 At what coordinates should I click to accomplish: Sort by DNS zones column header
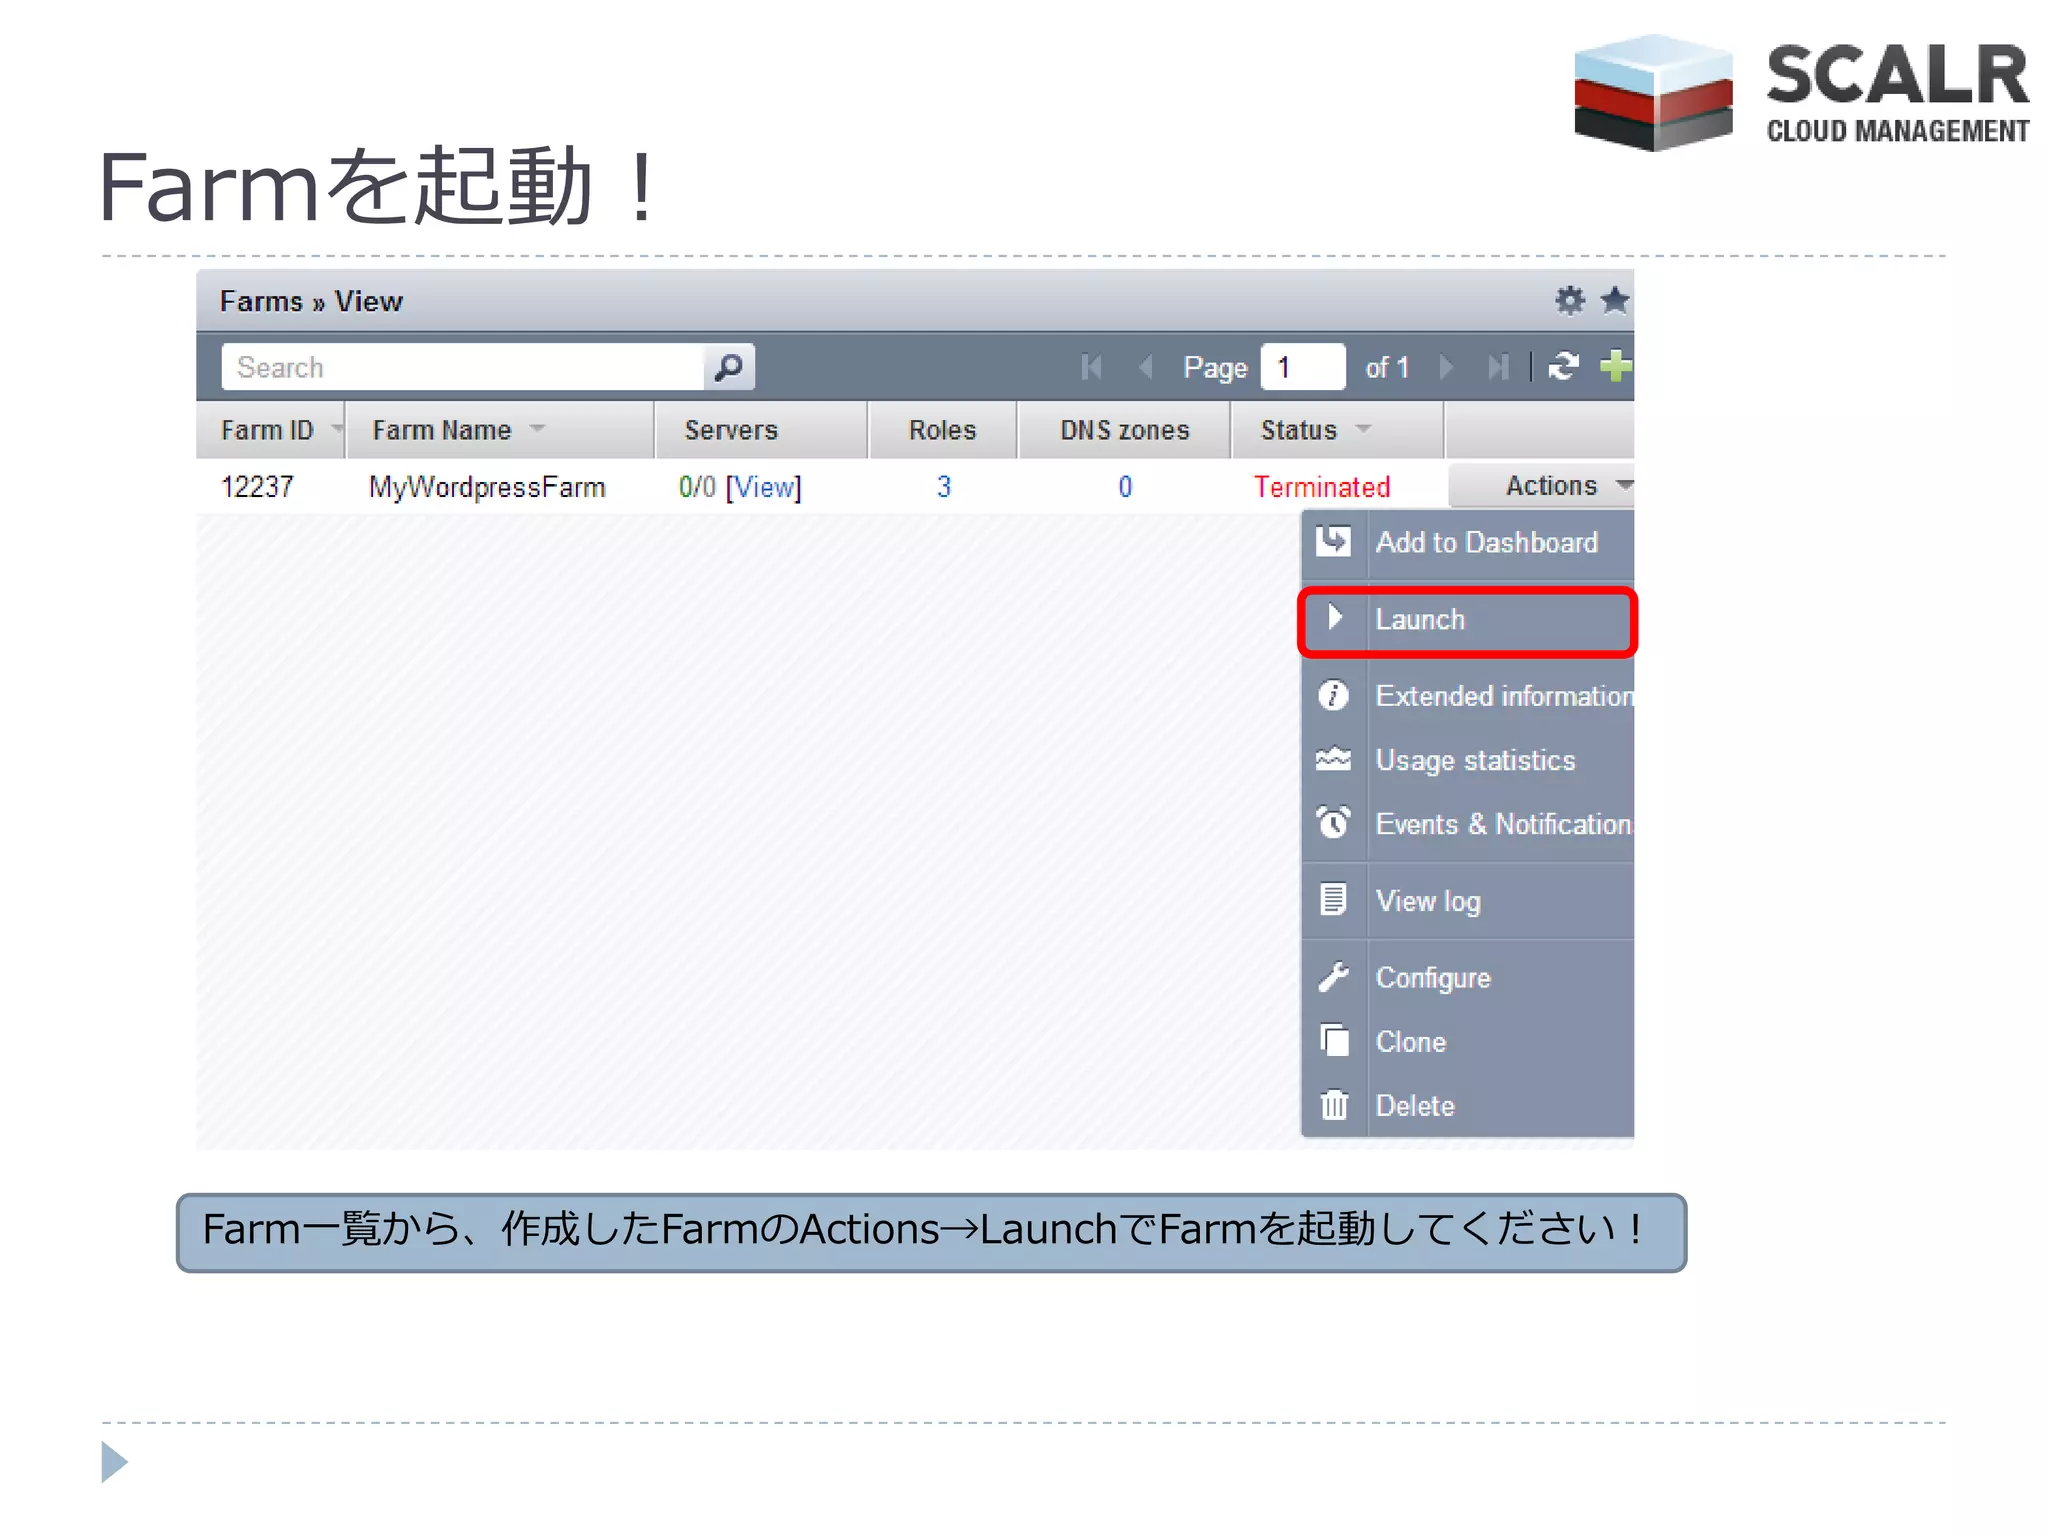pyautogui.click(x=1125, y=430)
